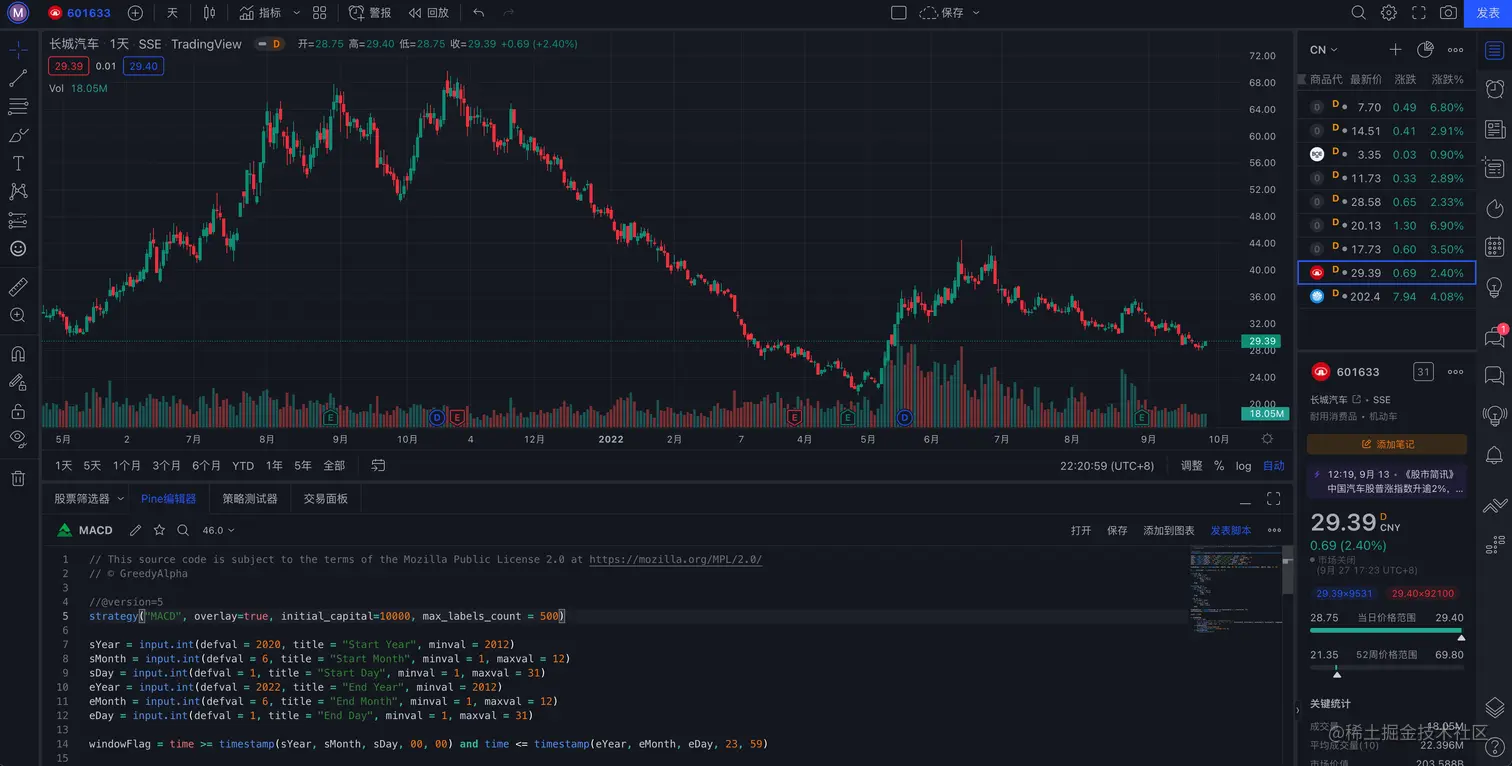The height and width of the screenshot is (766, 1512).
Task: Toggle the 自动 auto scale option
Action: [x=1273, y=466]
